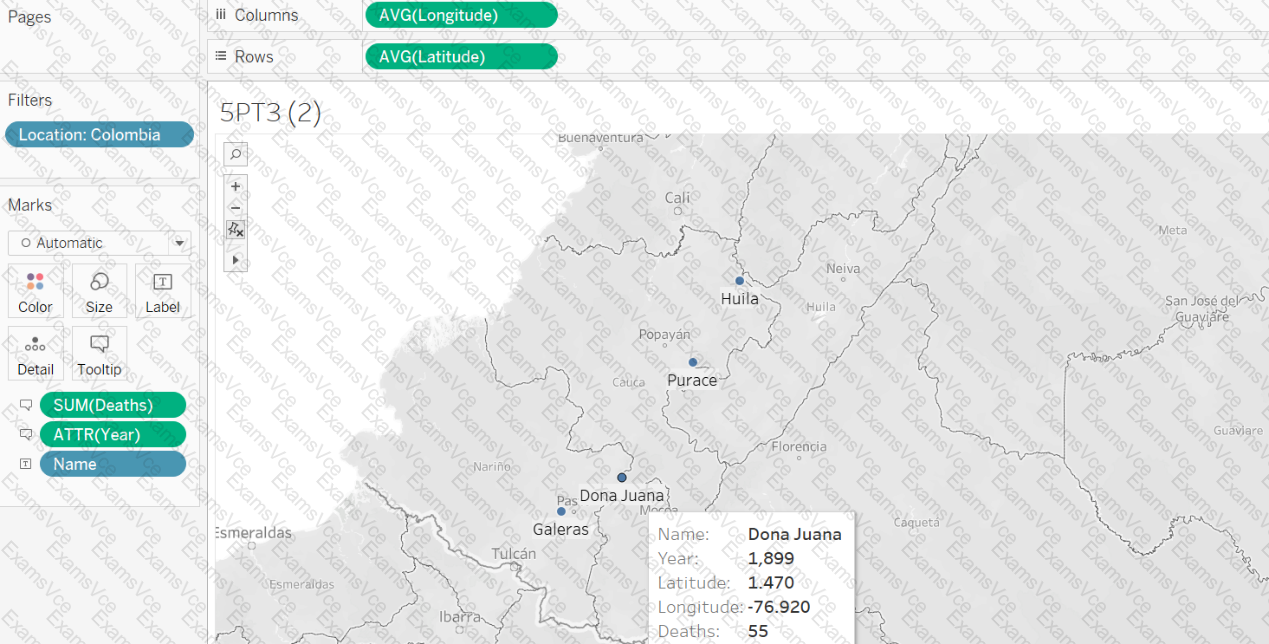This screenshot has height=644, width=1269.
Task: Click the "Columns" shelf label
Action: click(x=266, y=15)
